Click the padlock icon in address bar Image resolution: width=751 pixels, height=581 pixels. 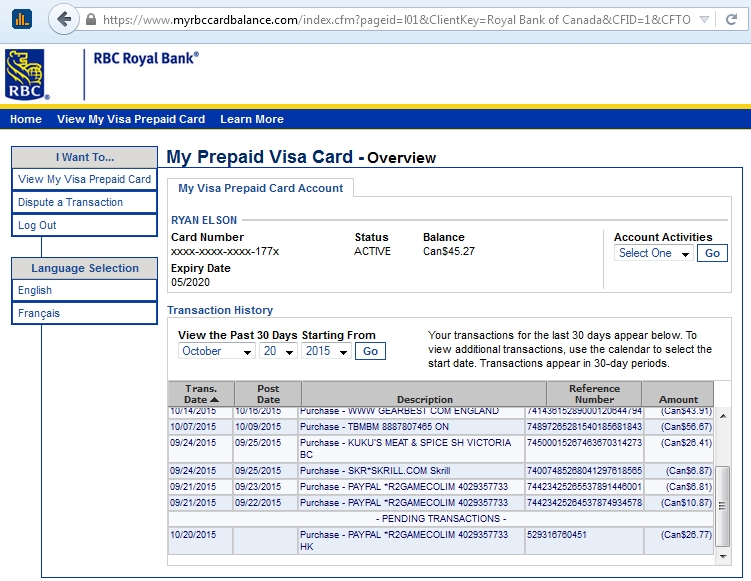click(x=91, y=20)
